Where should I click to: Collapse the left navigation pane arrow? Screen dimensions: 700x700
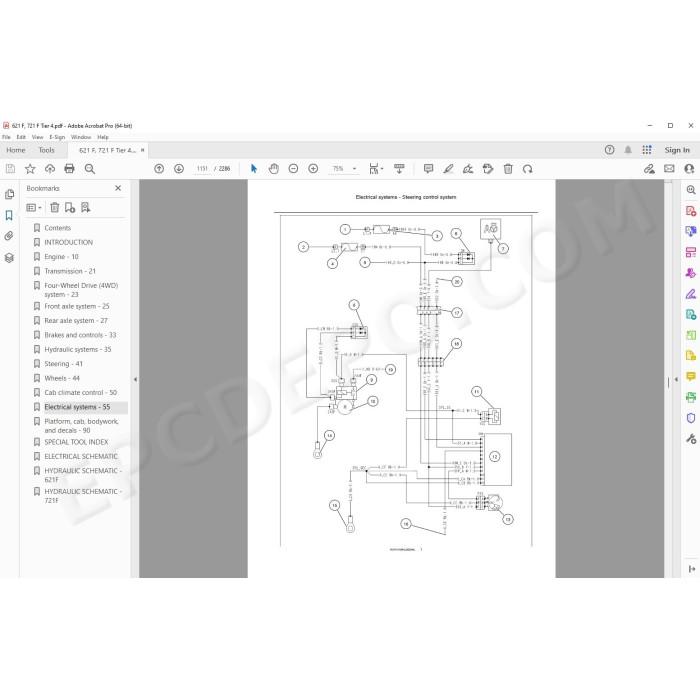(135, 379)
